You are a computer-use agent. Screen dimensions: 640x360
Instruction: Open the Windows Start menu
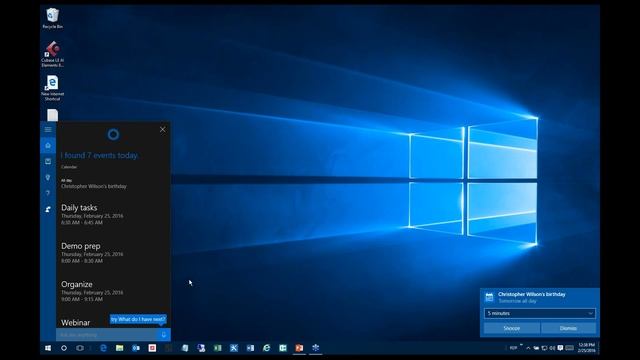coord(48,348)
